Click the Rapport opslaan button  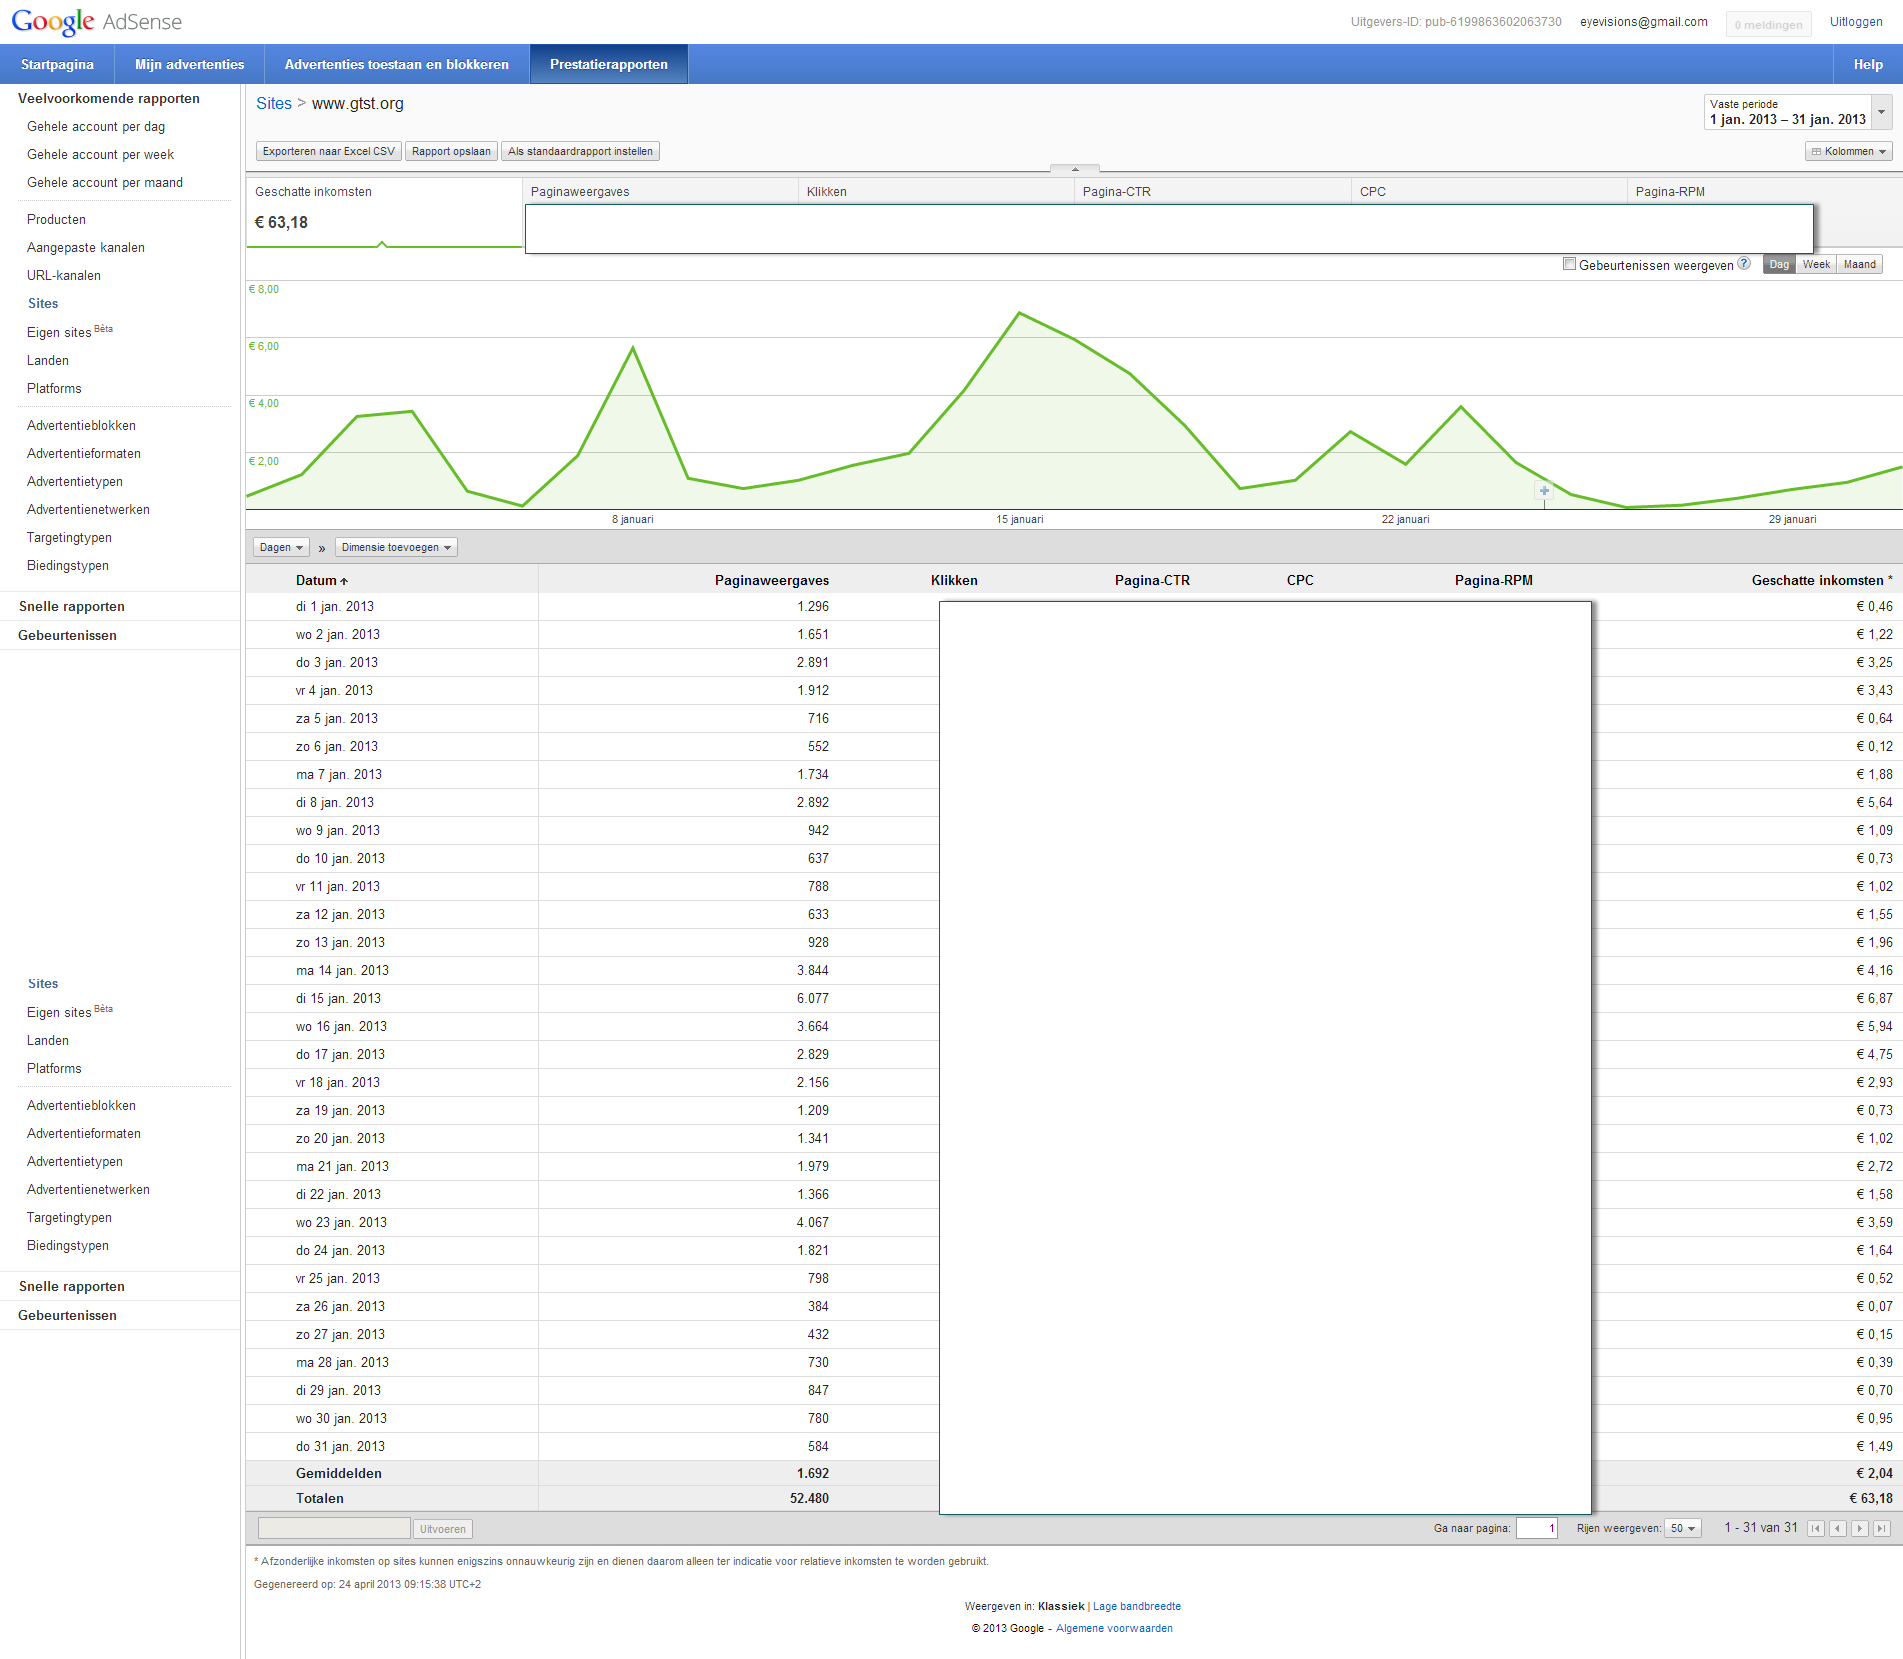pyautogui.click(x=451, y=151)
